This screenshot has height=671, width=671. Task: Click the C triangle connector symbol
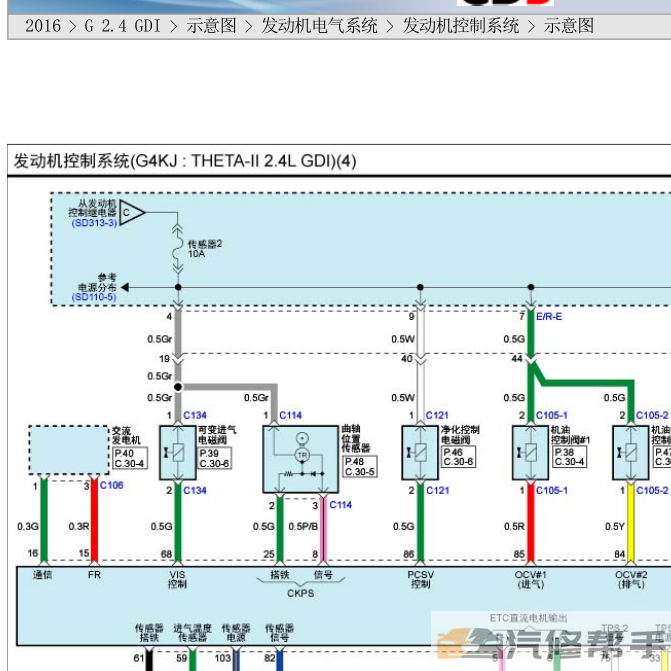132,212
